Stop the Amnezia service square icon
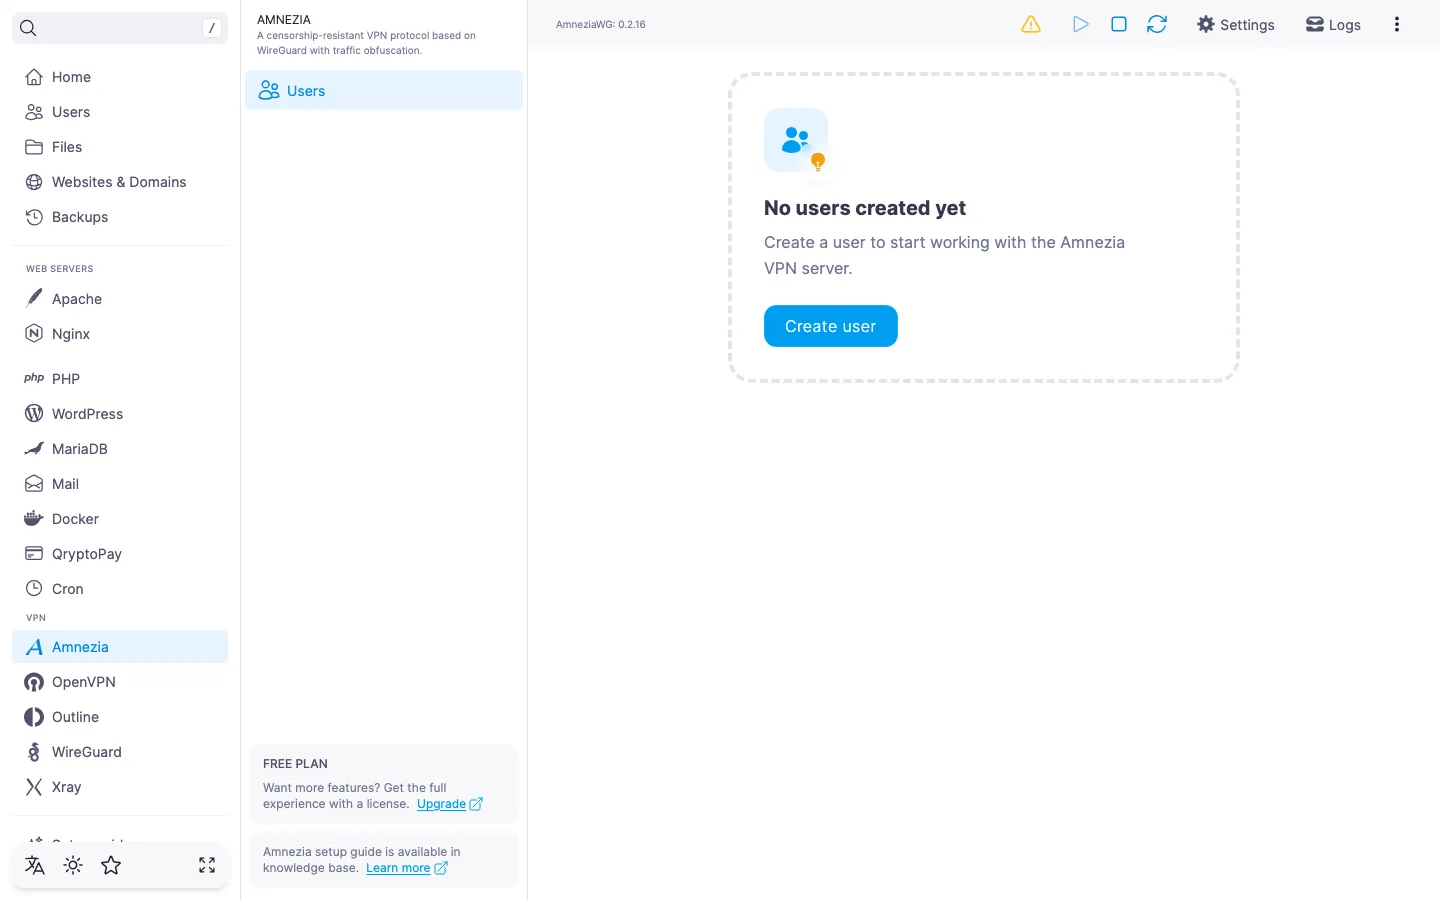The height and width of the screenshot is (900, 1440). click(1119, 24)
